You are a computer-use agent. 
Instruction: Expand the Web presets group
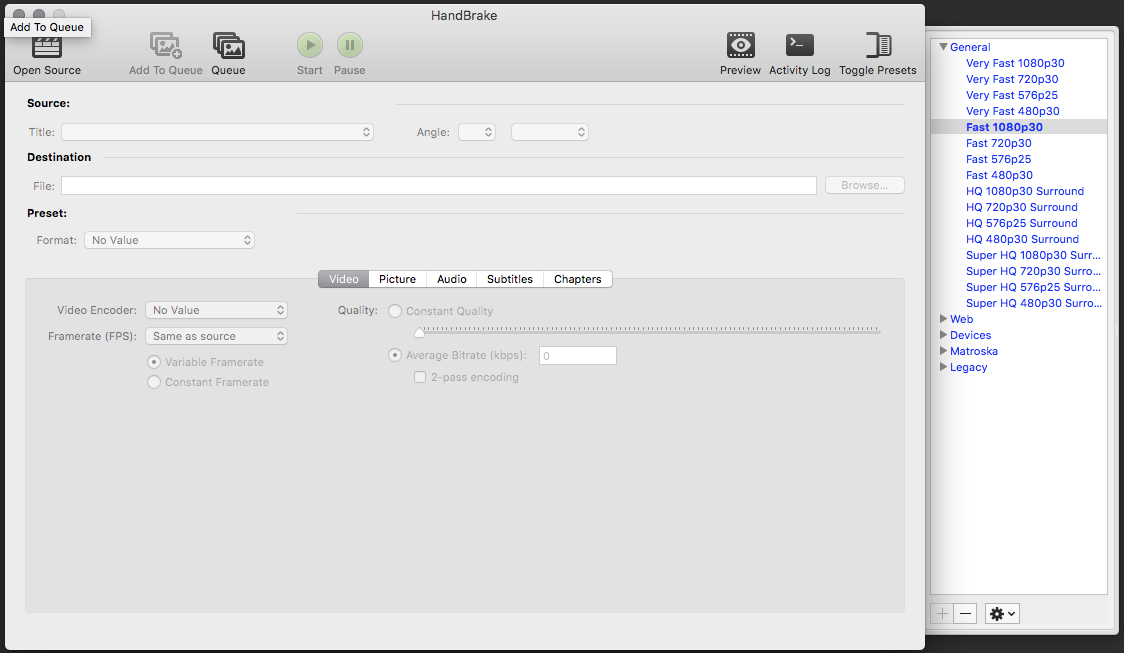point(943,319)
